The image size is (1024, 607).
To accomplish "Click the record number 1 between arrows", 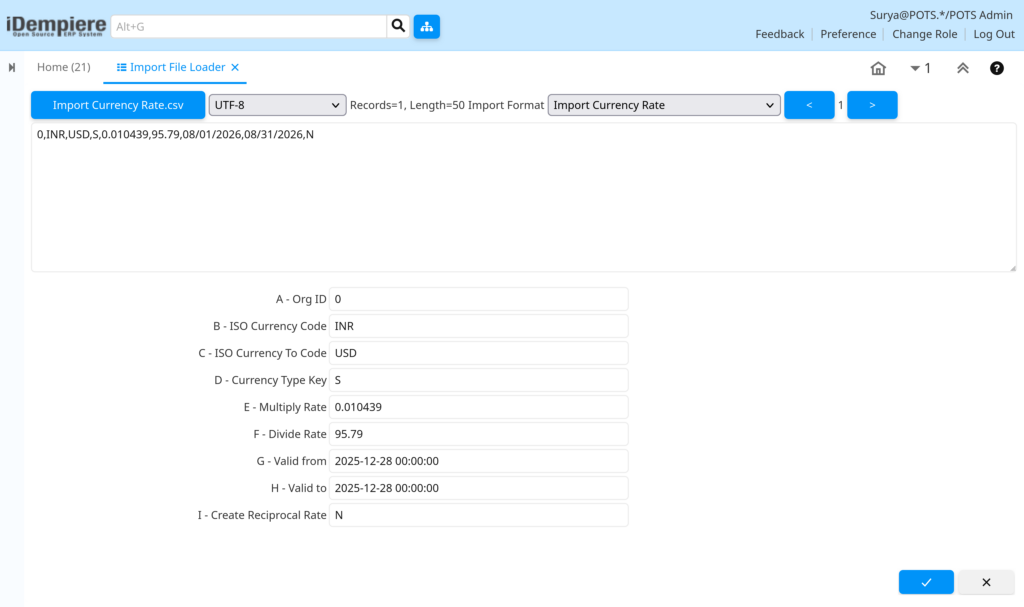I will [x=840, y=105].
